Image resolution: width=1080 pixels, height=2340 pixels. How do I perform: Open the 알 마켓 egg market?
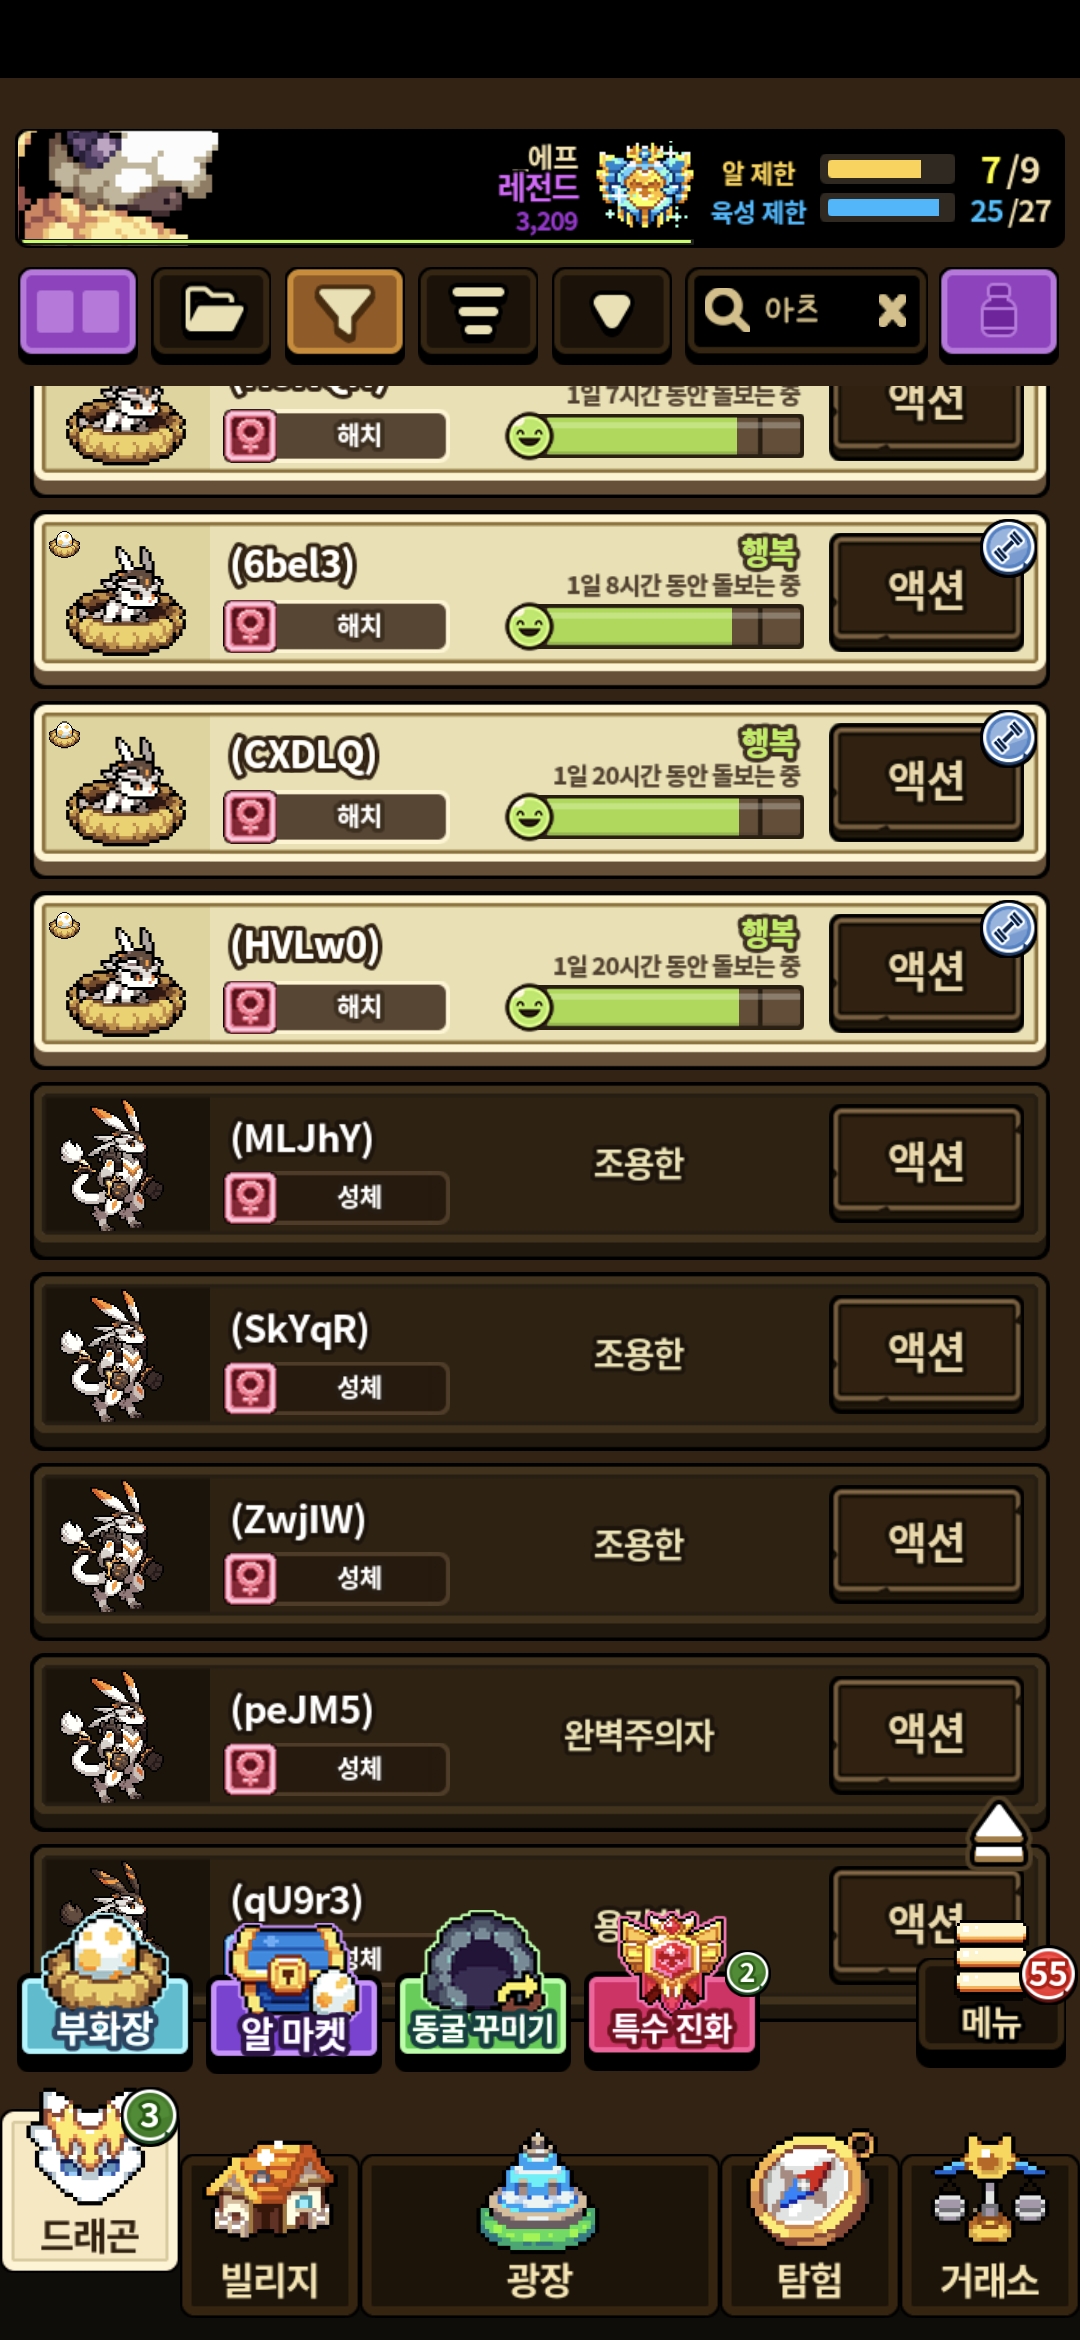pos(294,1990)
